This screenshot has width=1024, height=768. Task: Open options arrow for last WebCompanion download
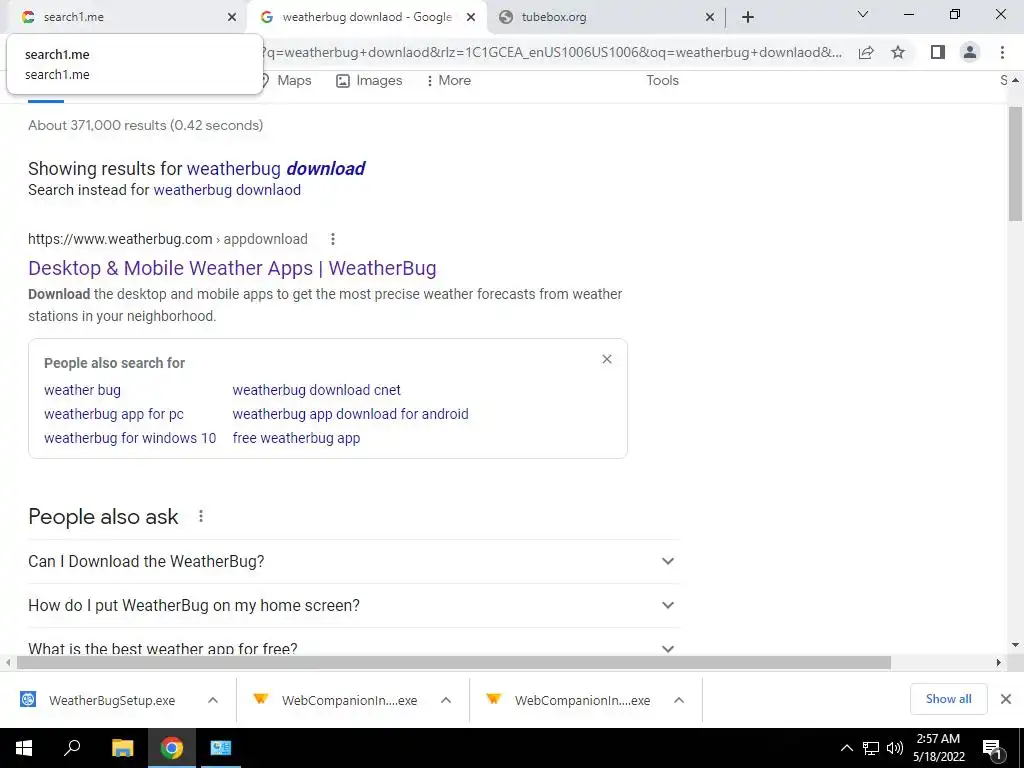[x=679, y=700]
